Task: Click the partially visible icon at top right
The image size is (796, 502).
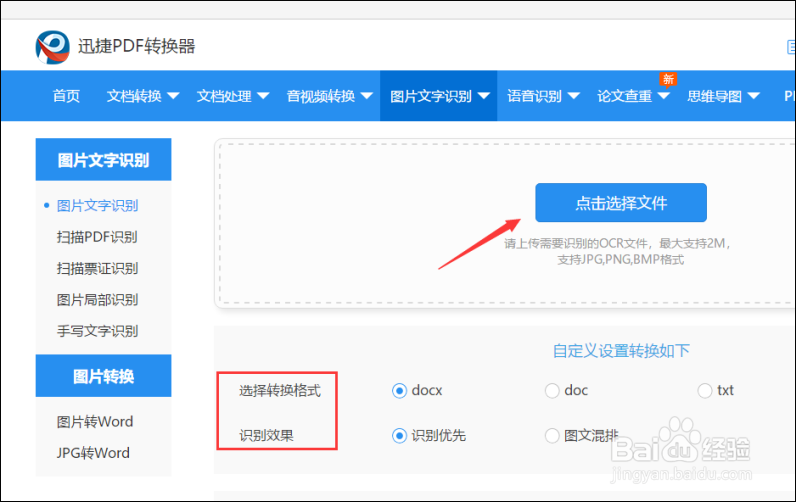Action: point(791,47)
